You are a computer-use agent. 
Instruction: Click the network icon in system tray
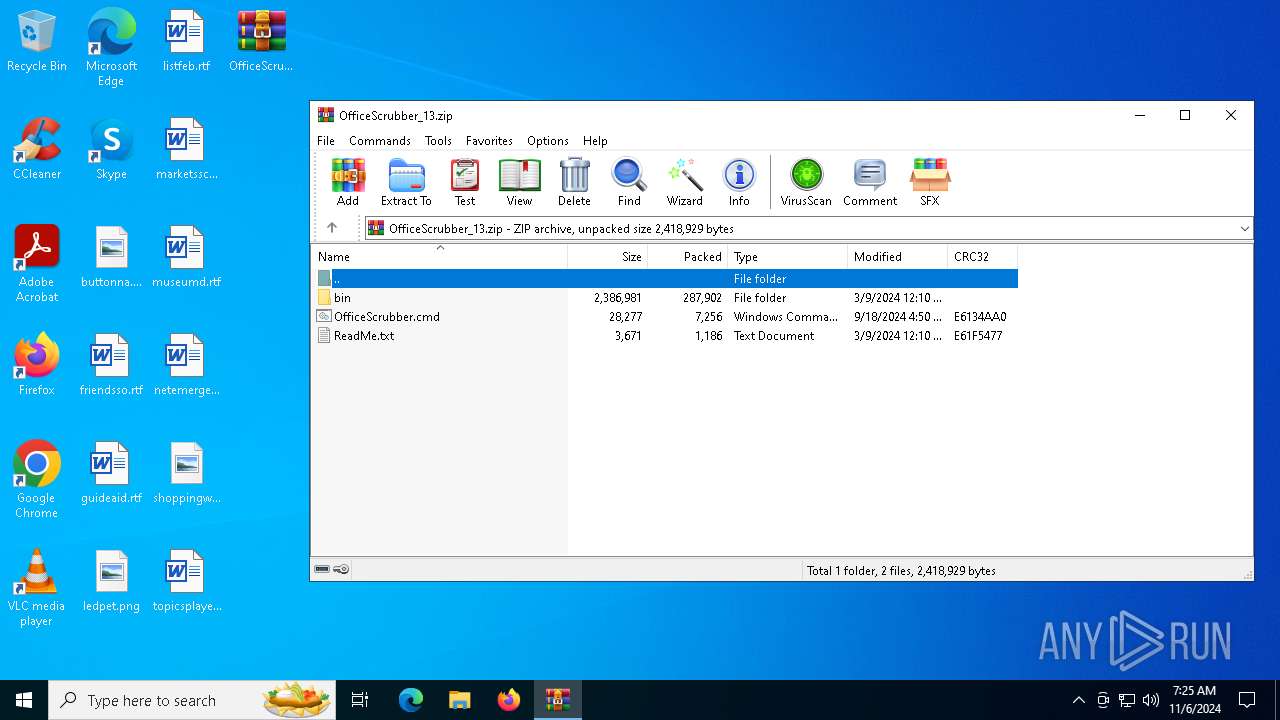tap(1127, 700)
